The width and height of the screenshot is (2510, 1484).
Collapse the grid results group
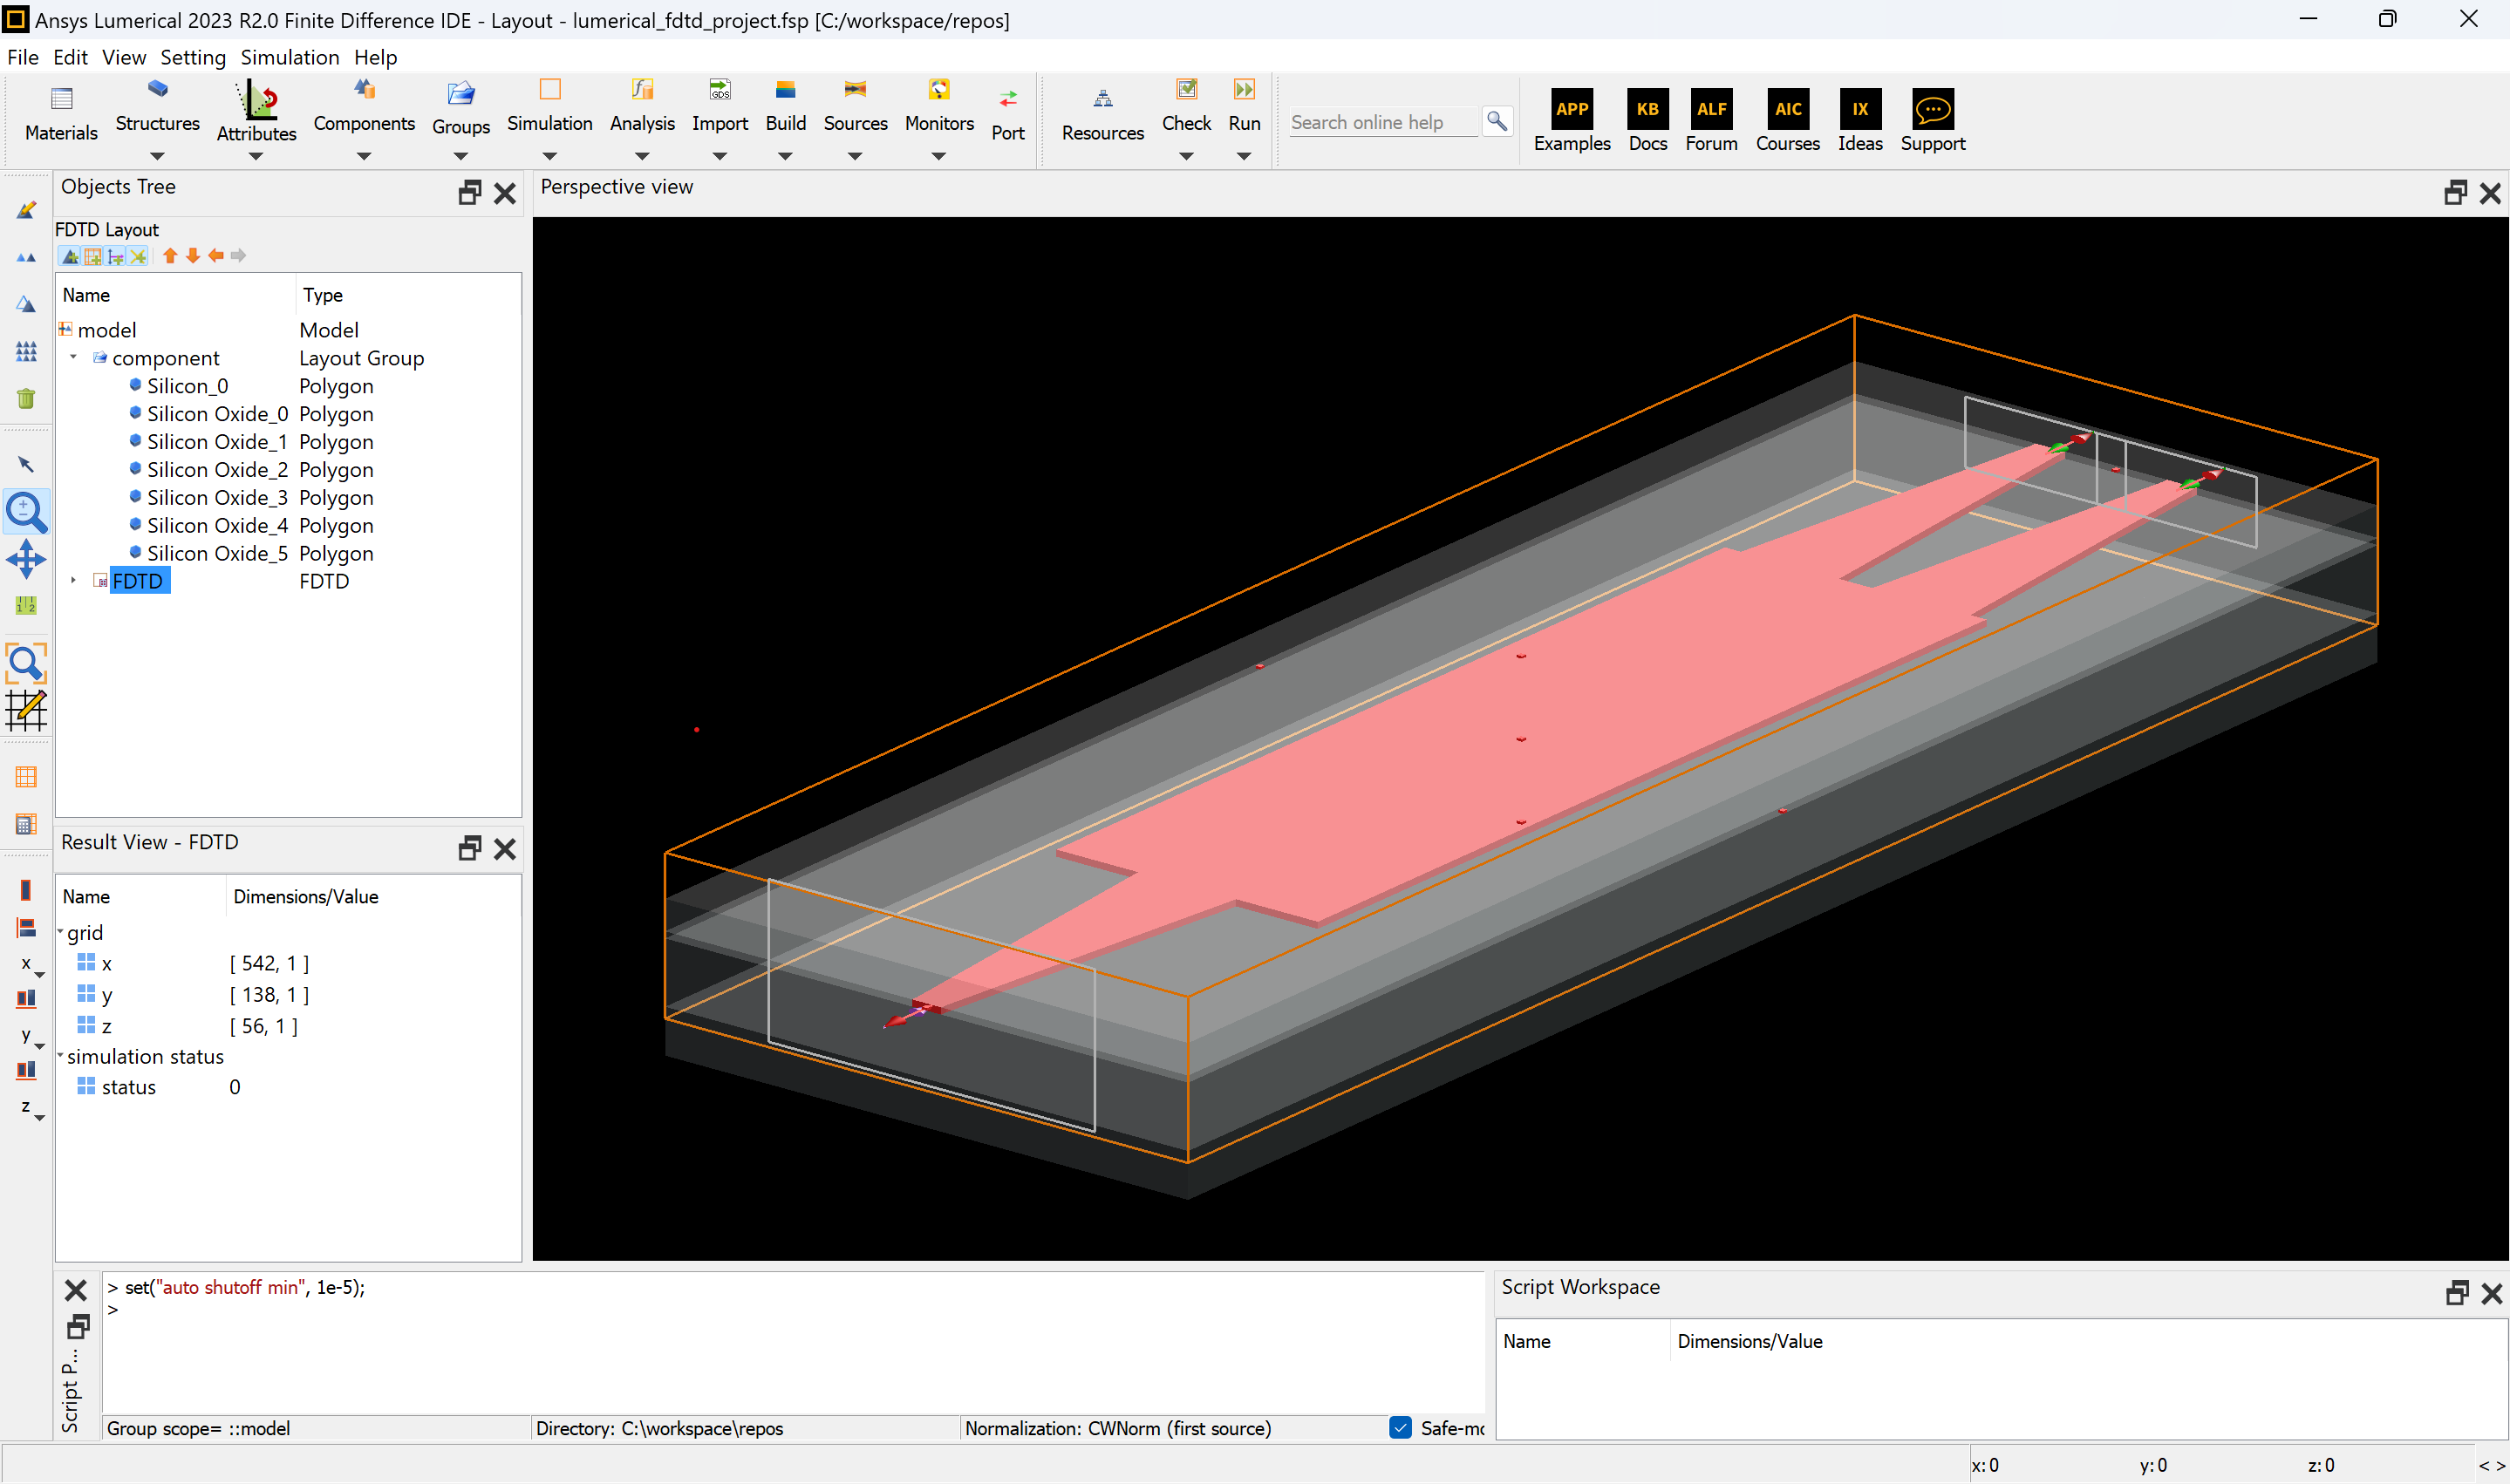coord(60,932)
